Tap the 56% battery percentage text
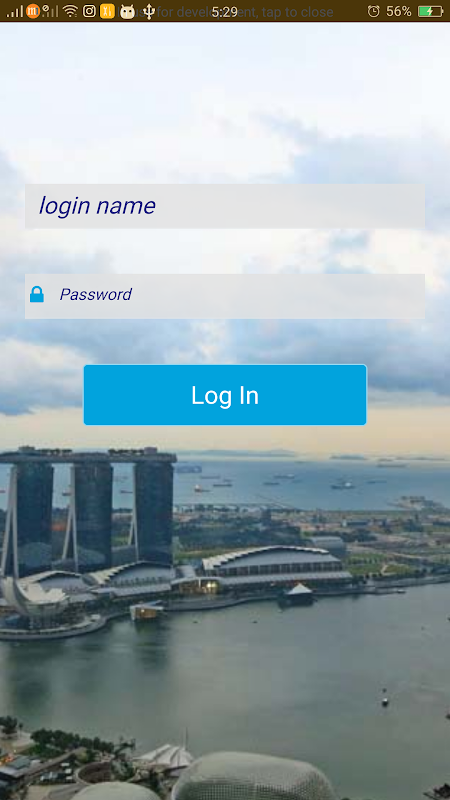The width and height of the screenshot is (450, 800). coord(398,11)
